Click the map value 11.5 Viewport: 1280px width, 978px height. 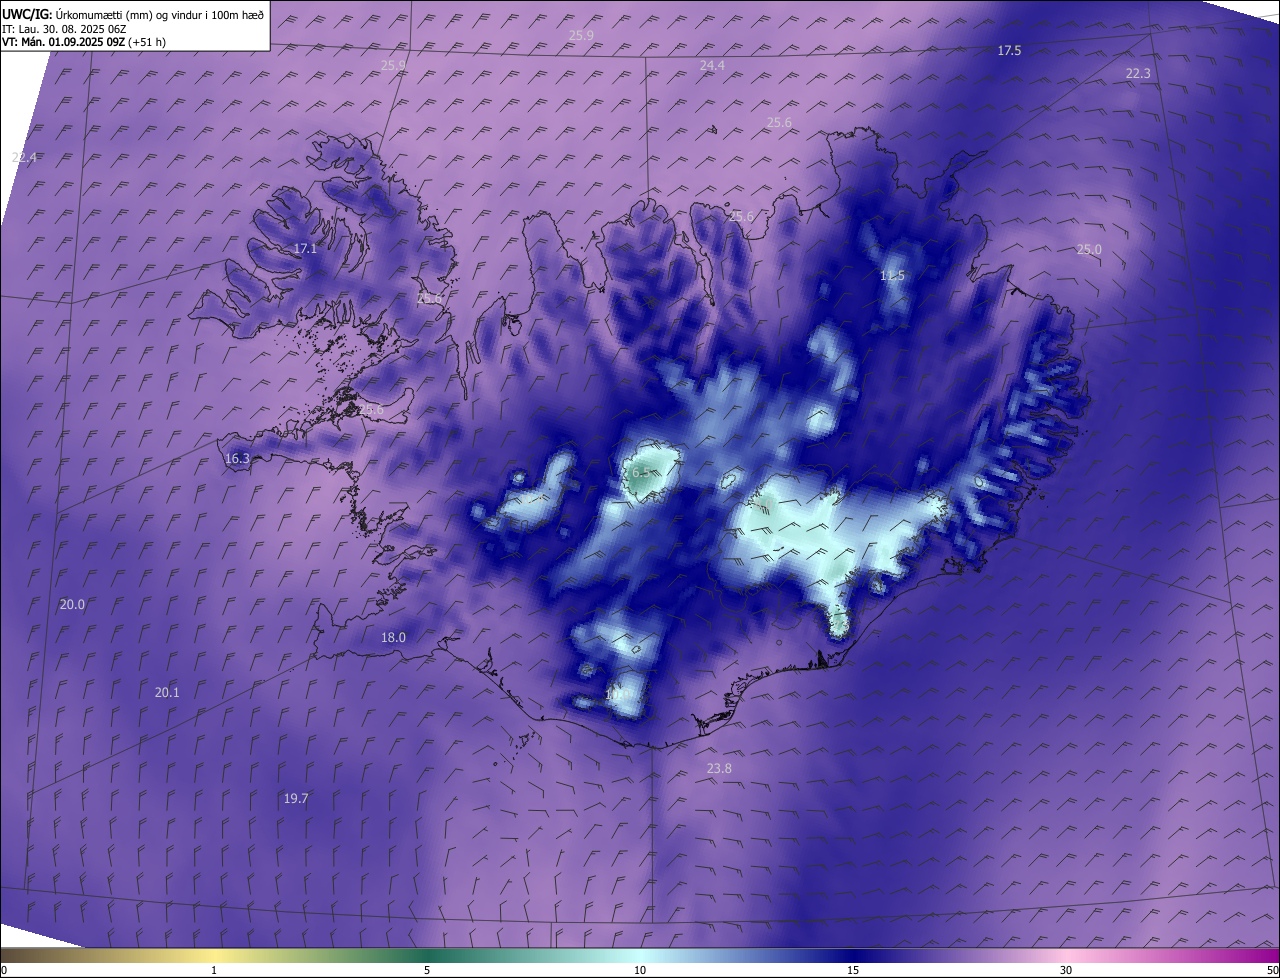click(x=892, y=275)
